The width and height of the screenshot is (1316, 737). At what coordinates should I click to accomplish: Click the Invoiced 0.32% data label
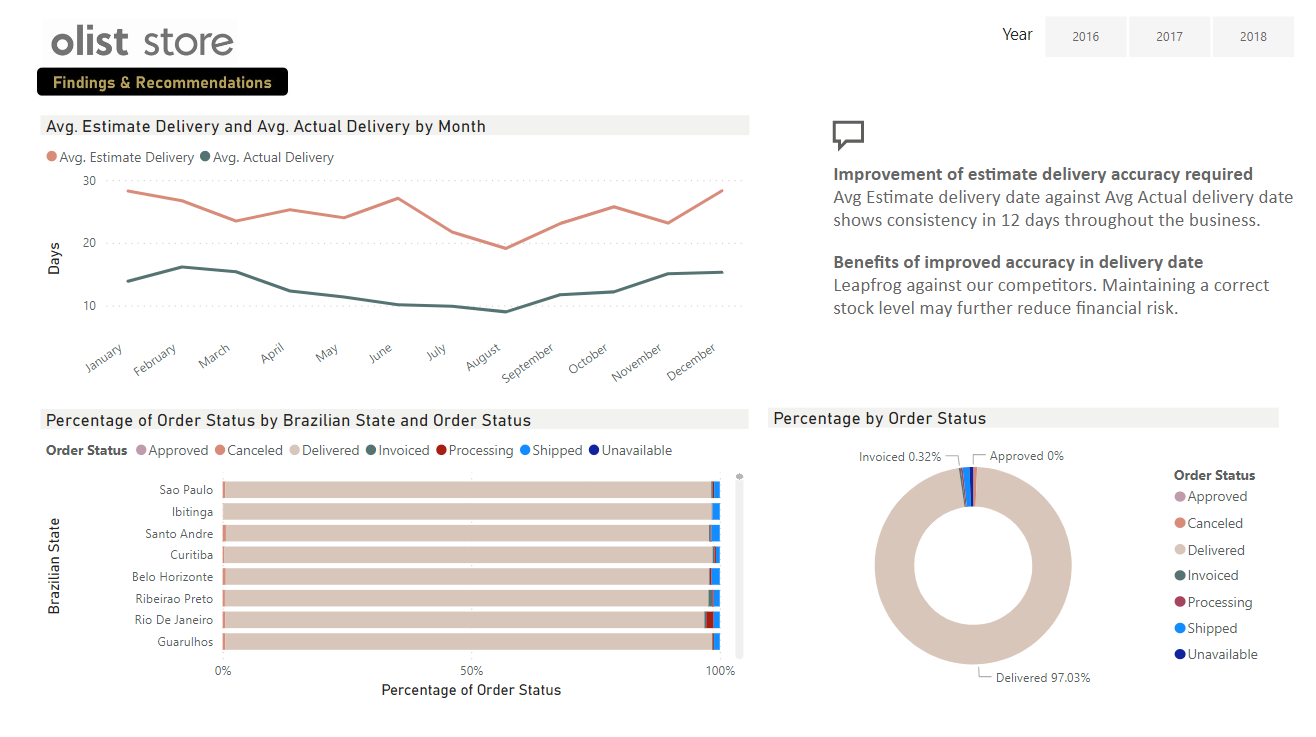point(900,456)
